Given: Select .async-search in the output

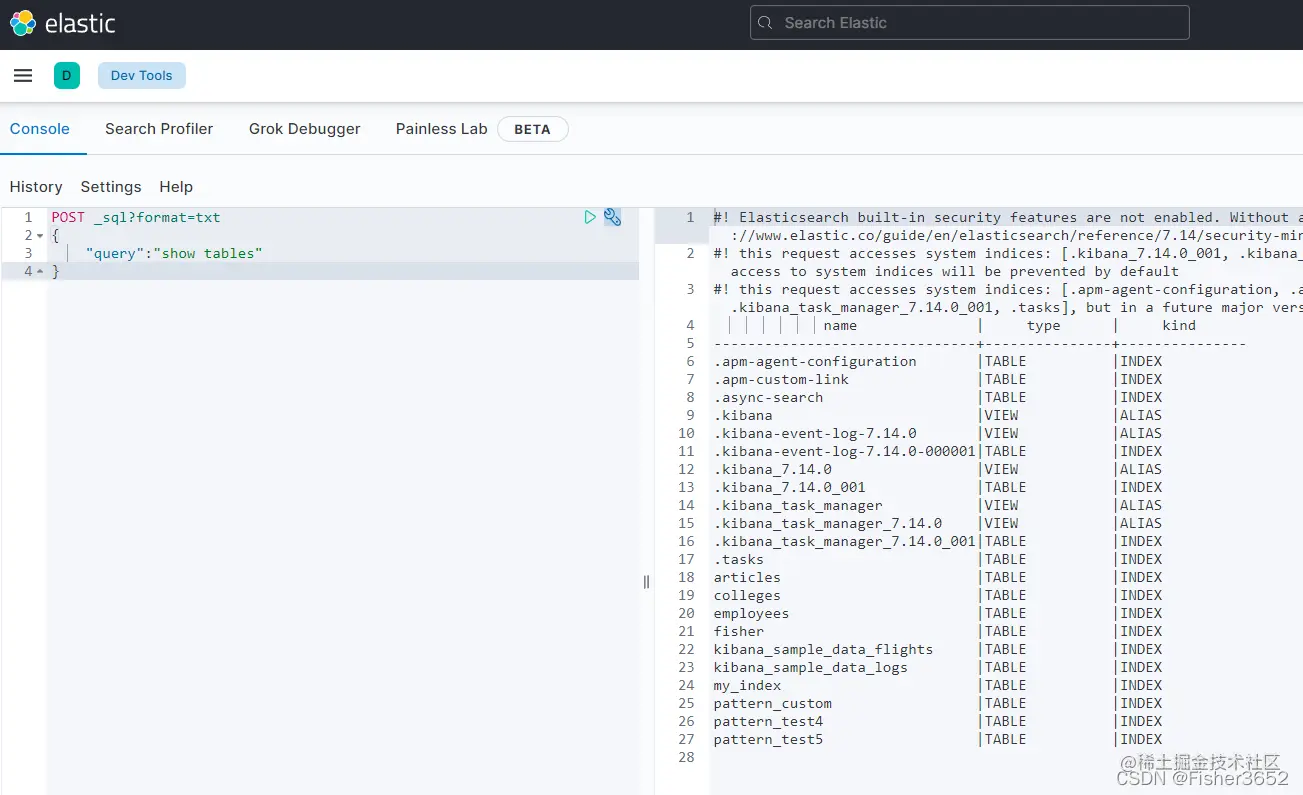Looking at the screenshot, I should pos(768,397).
